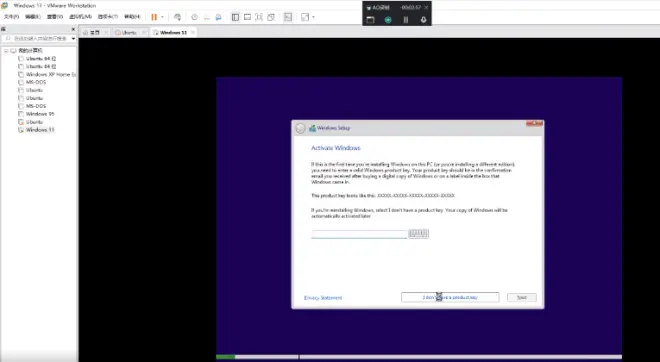Toggle the recorder microphone
Viewport: 660px width, 362px height.
click(x=423, y=20)
